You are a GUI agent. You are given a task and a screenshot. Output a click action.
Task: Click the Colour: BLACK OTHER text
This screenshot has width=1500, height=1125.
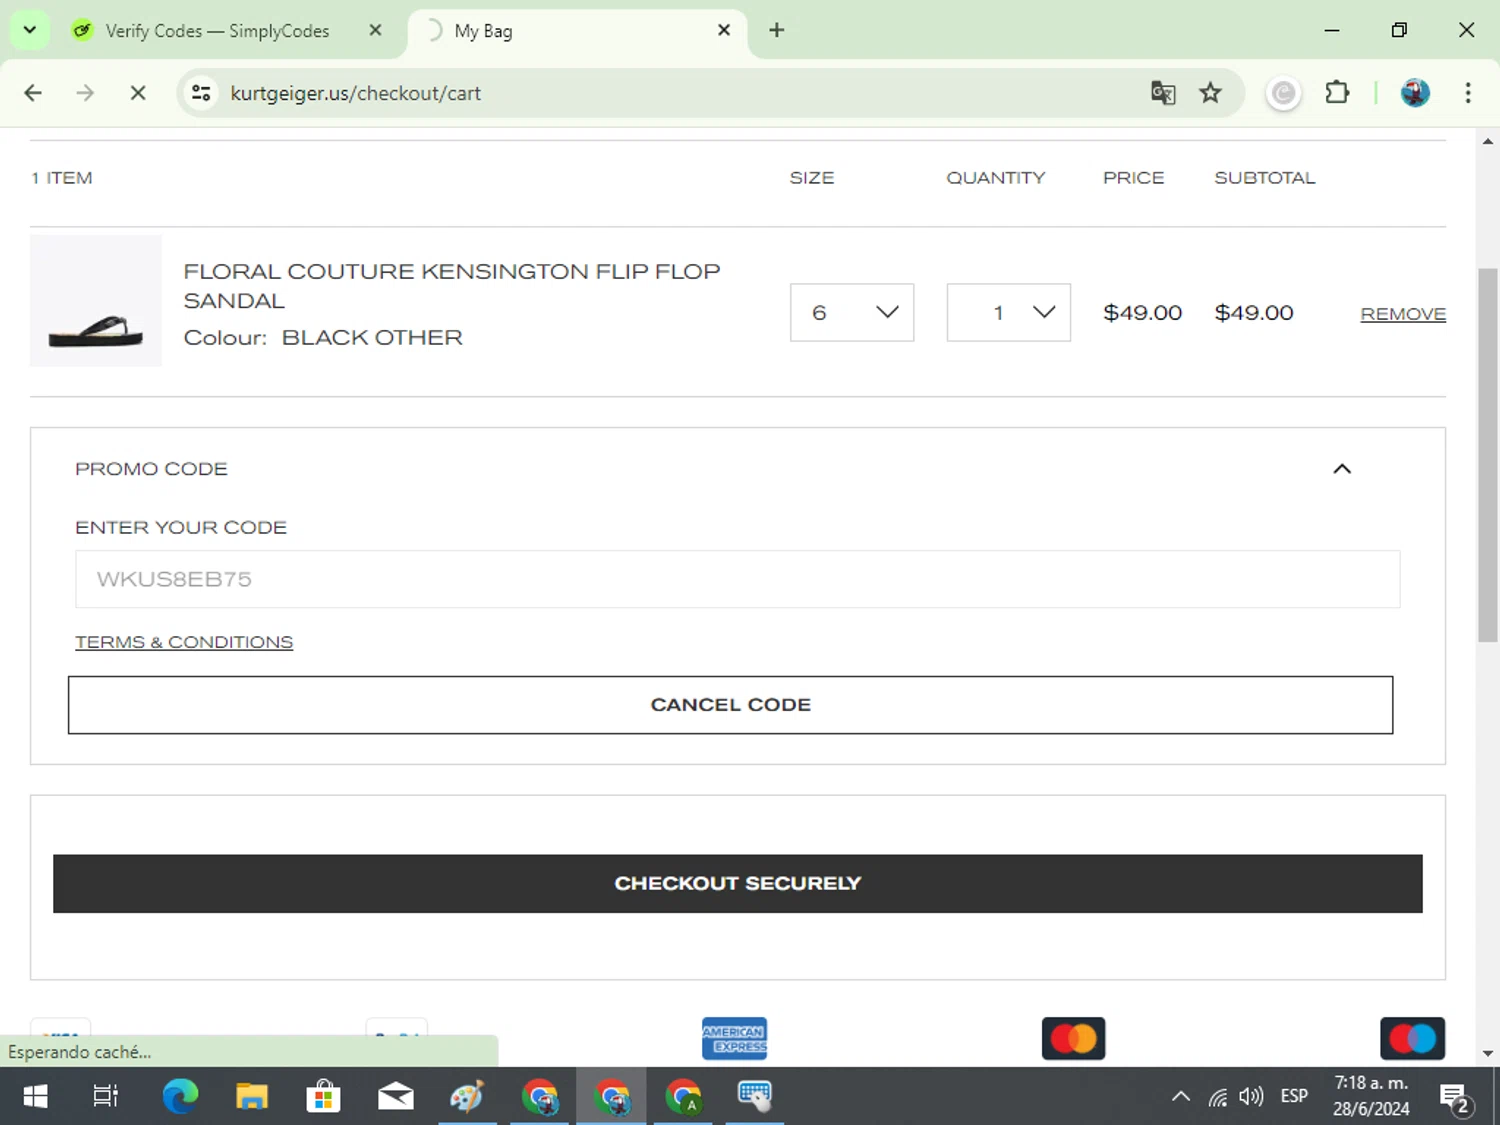pos(323,338)
